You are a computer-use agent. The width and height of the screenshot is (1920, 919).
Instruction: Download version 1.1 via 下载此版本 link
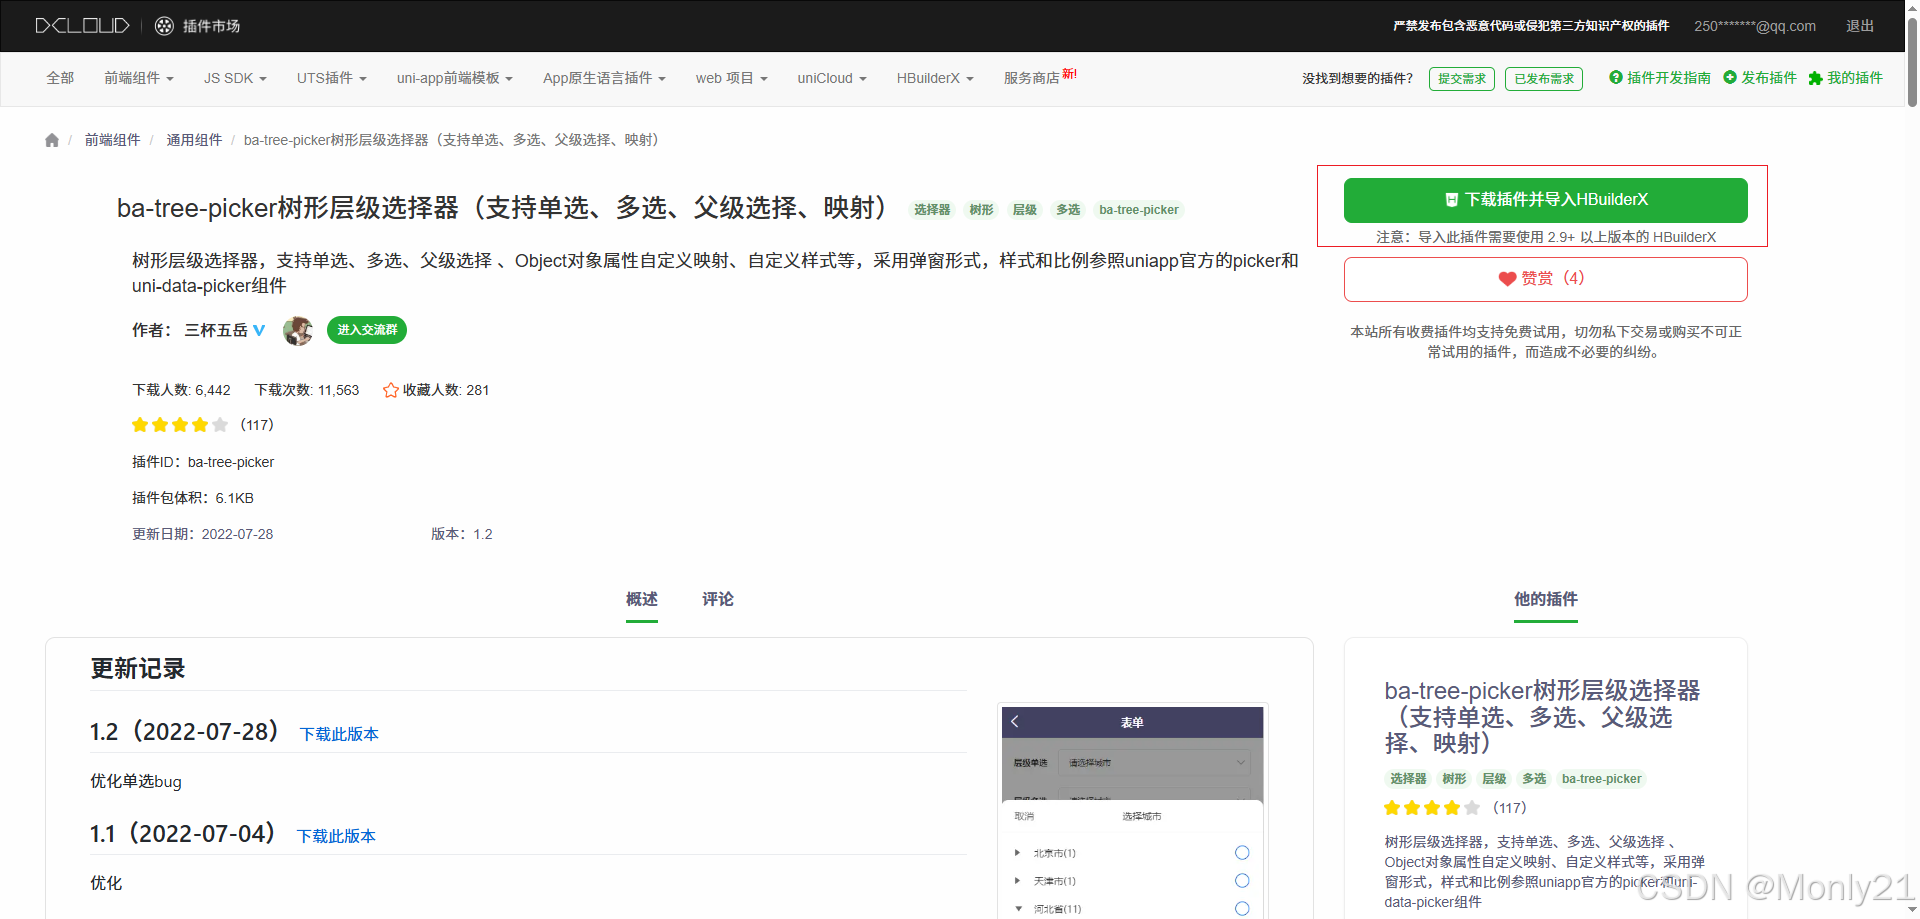click(336, 836)
